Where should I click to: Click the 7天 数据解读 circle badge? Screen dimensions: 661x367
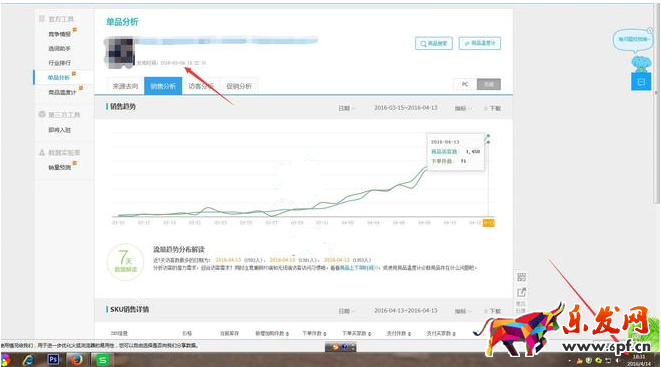pyautogui.click(x=126, y=262)
